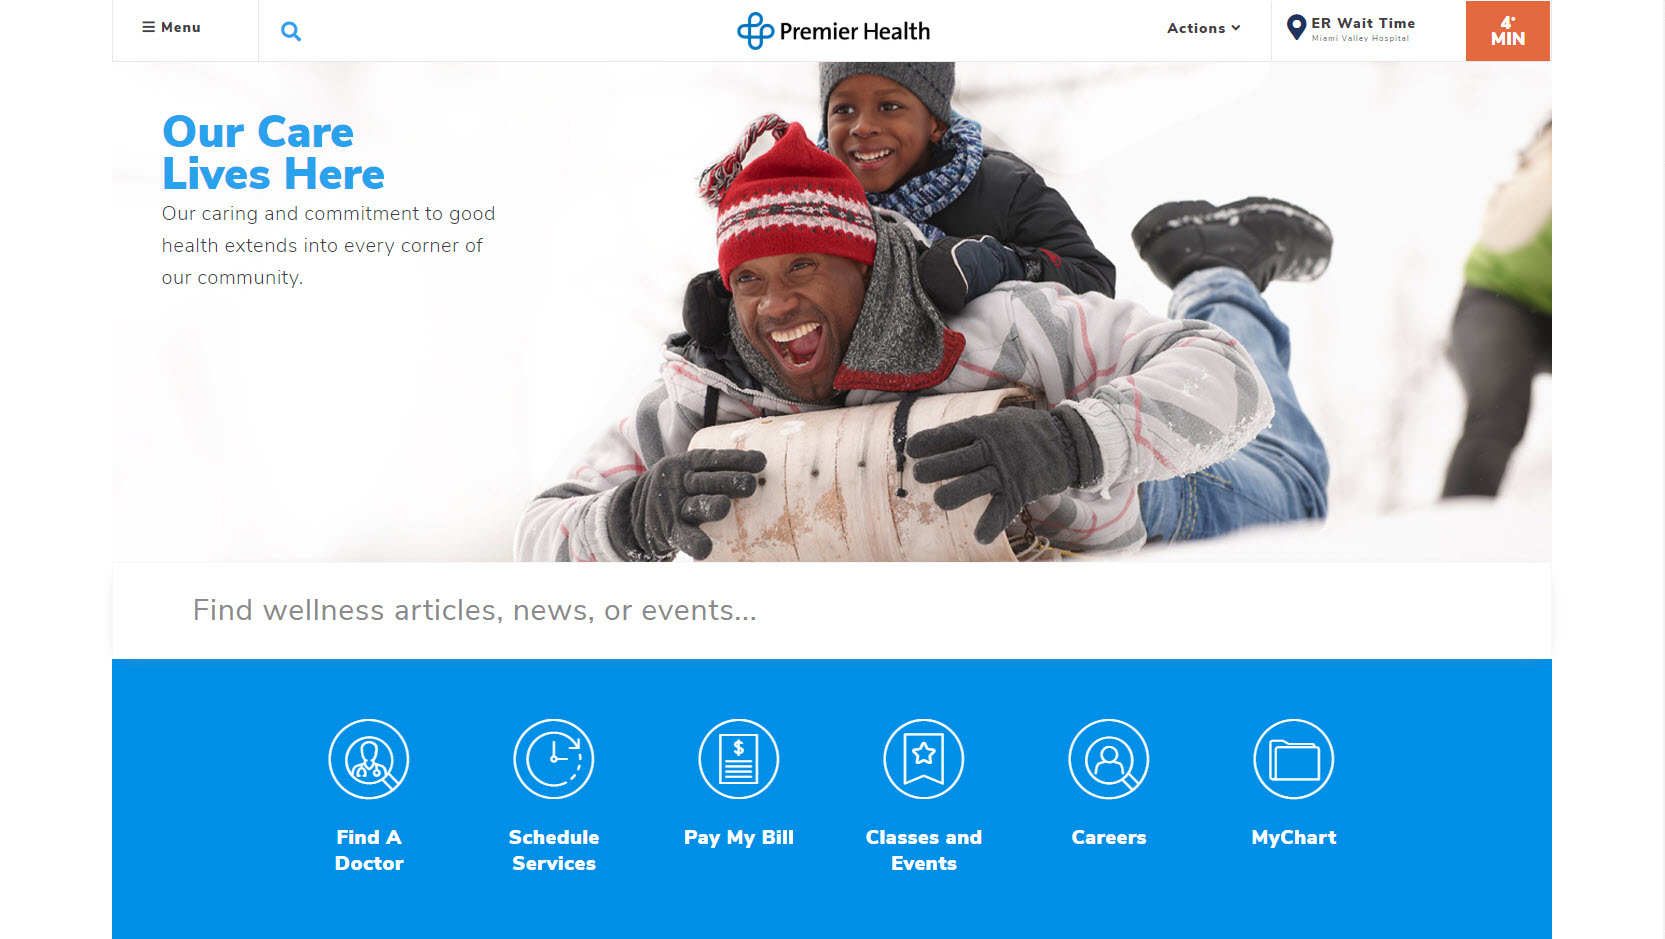This screenshot has height=939, width=1665.
Task: Open the Find A Doctor link text
Action: click(x=369, y=850)
